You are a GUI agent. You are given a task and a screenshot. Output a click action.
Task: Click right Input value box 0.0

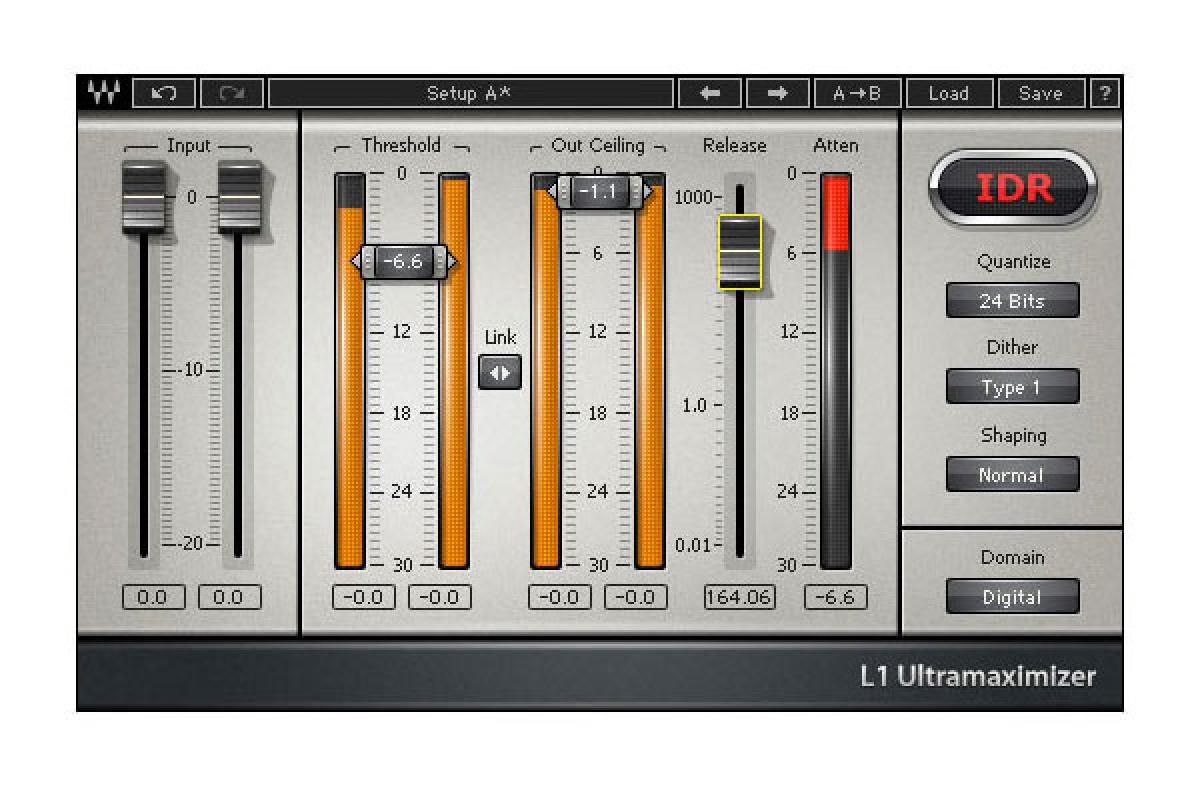click(x=229, y=598)
